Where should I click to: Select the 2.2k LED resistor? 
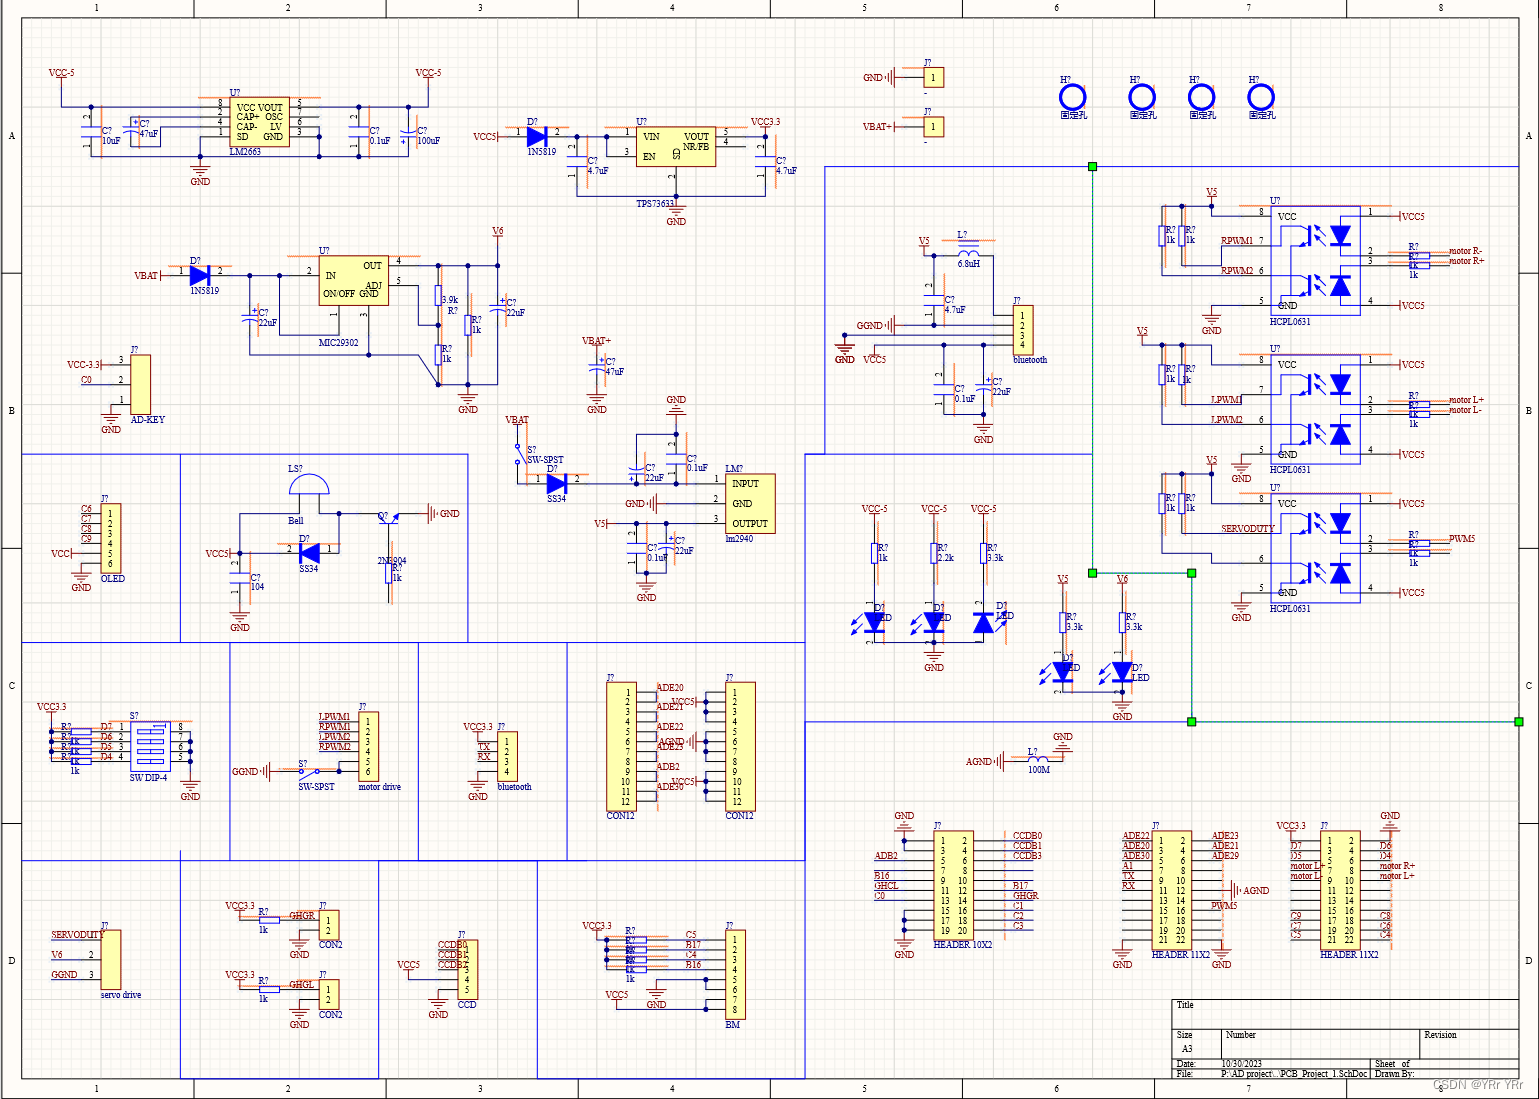(934, 553)
